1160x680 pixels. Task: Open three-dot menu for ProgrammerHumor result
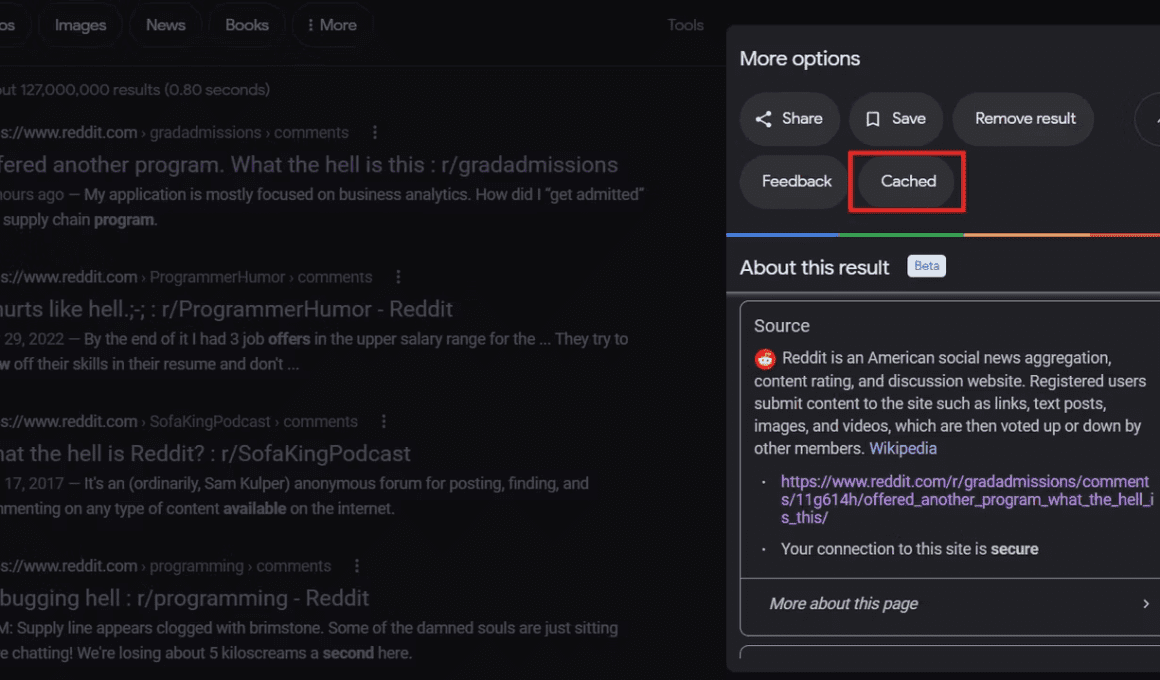398,277
